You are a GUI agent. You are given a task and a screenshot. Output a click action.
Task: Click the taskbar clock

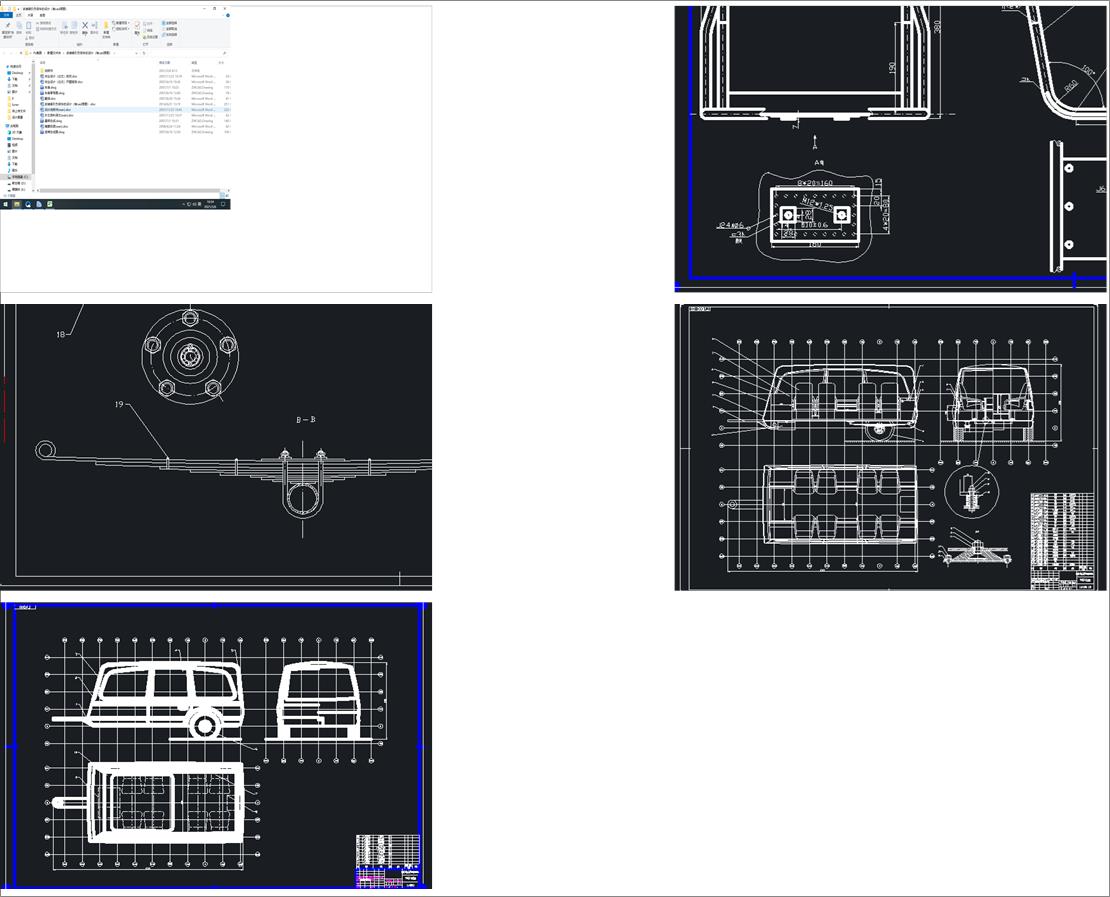[210, 204]
